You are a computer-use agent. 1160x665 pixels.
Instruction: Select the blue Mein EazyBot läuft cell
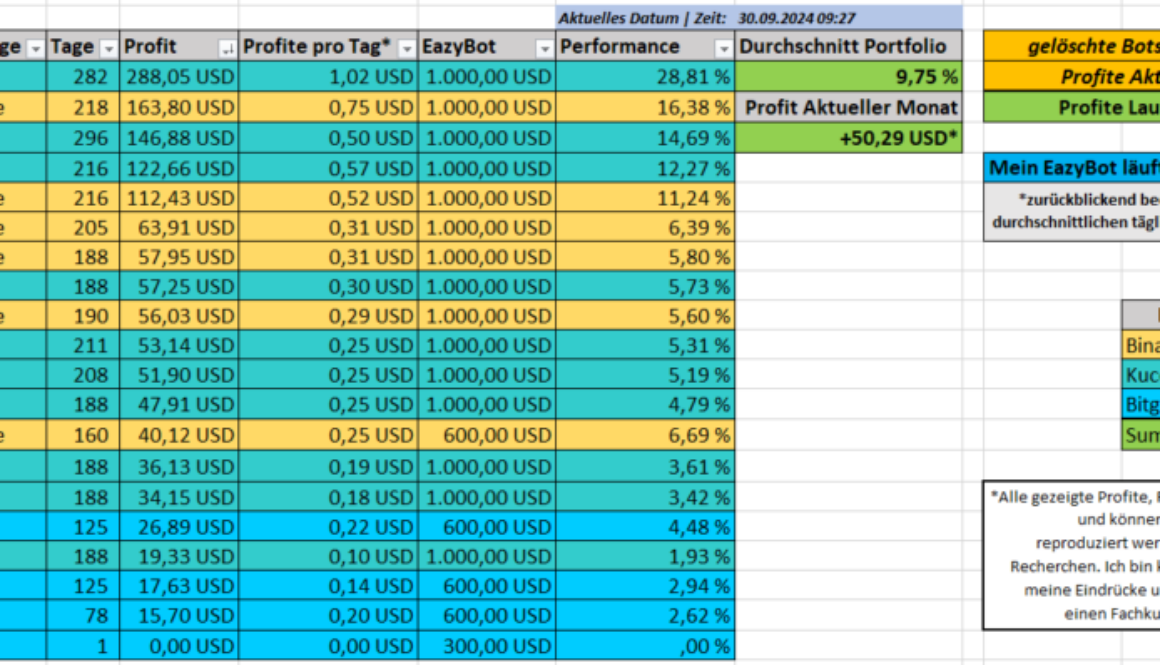(1072, 168)
